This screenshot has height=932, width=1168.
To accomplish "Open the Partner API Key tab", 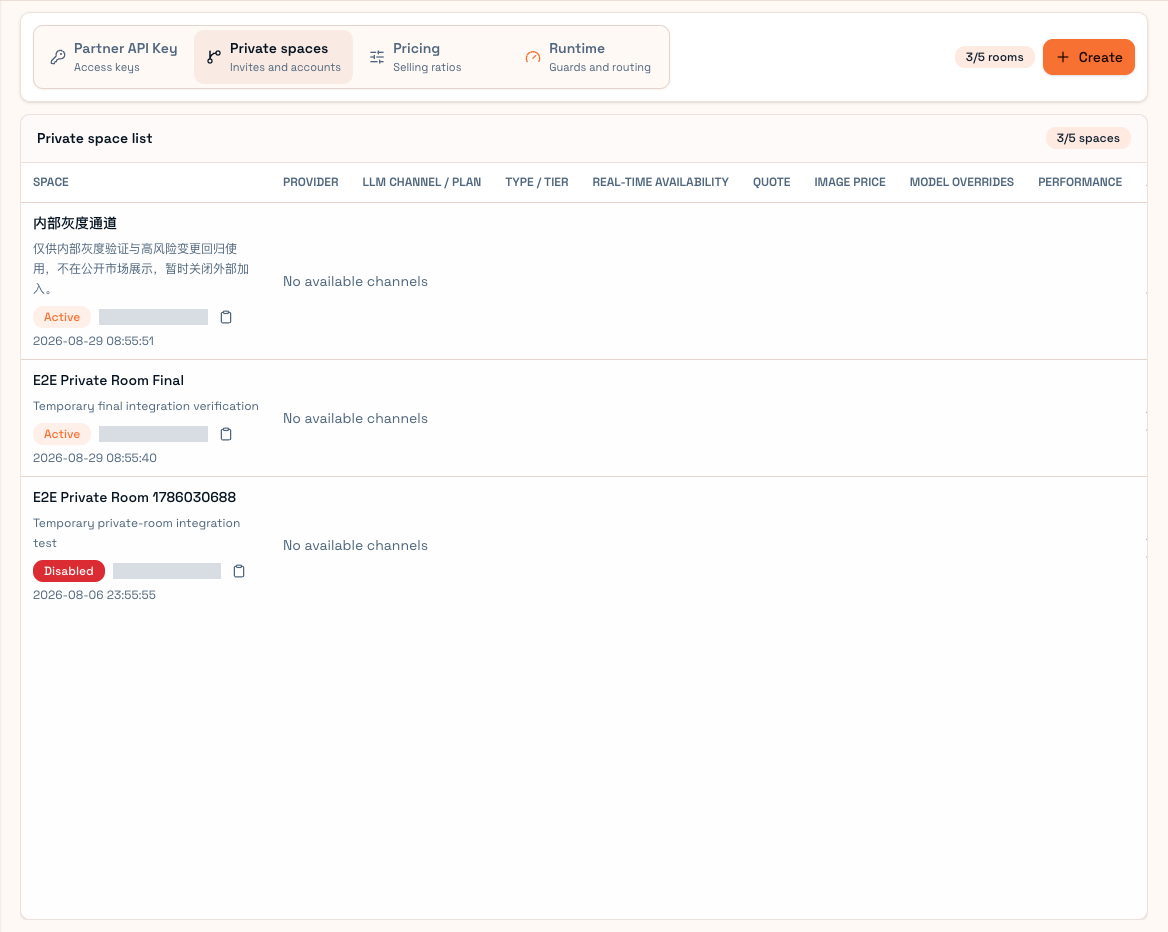I will coord(114,57).
